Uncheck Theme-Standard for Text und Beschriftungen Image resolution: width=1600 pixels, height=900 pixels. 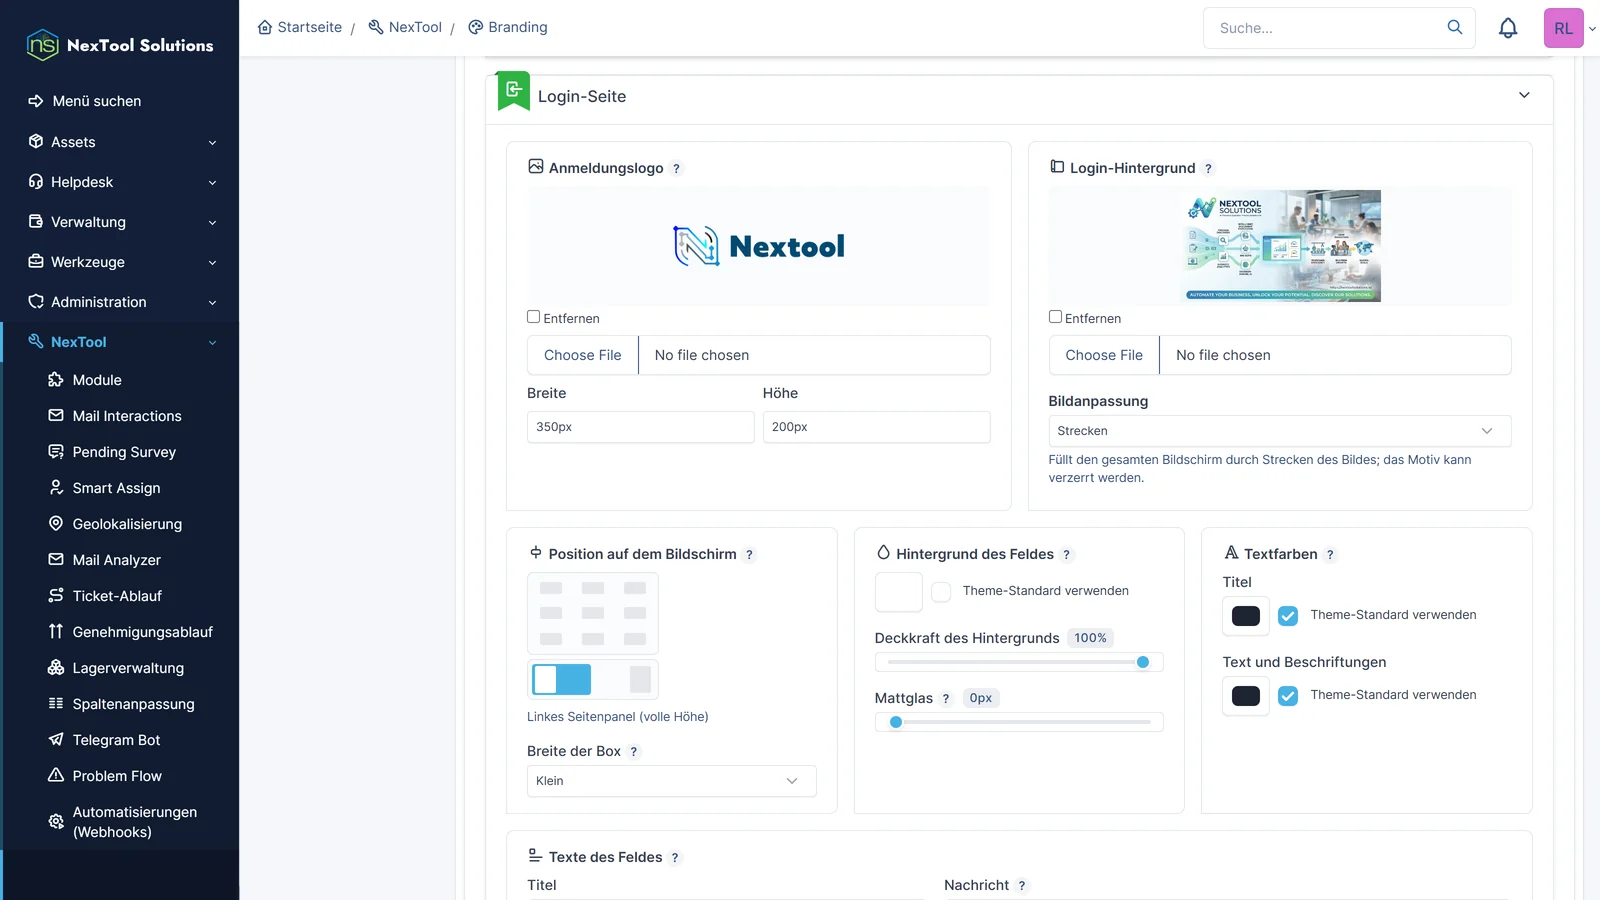pyautogui.click(x=1288, y=696)
